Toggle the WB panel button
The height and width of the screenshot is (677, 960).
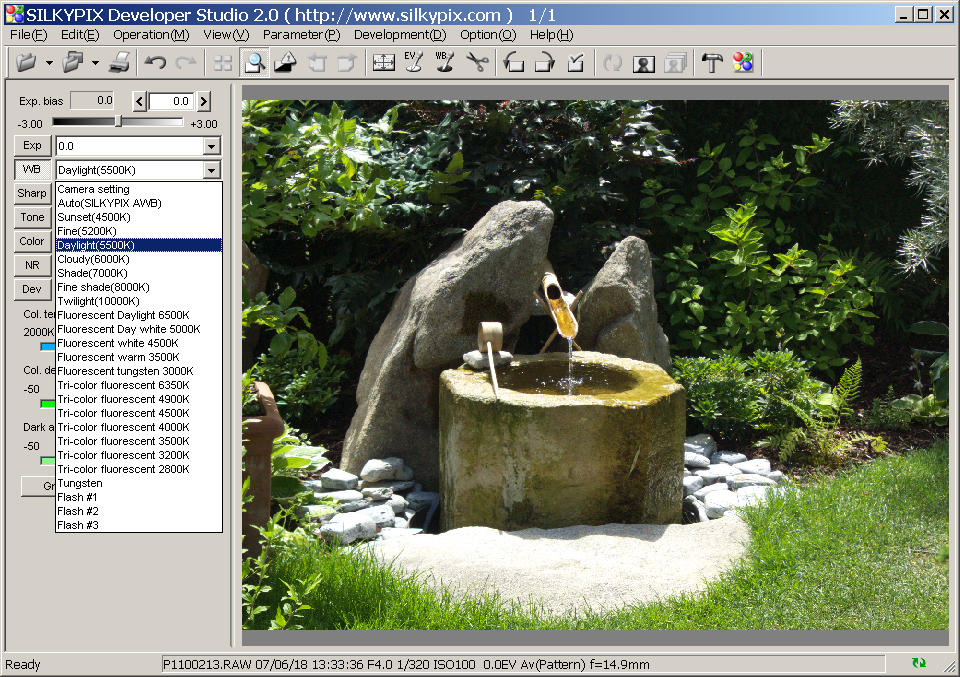(33, 169)
